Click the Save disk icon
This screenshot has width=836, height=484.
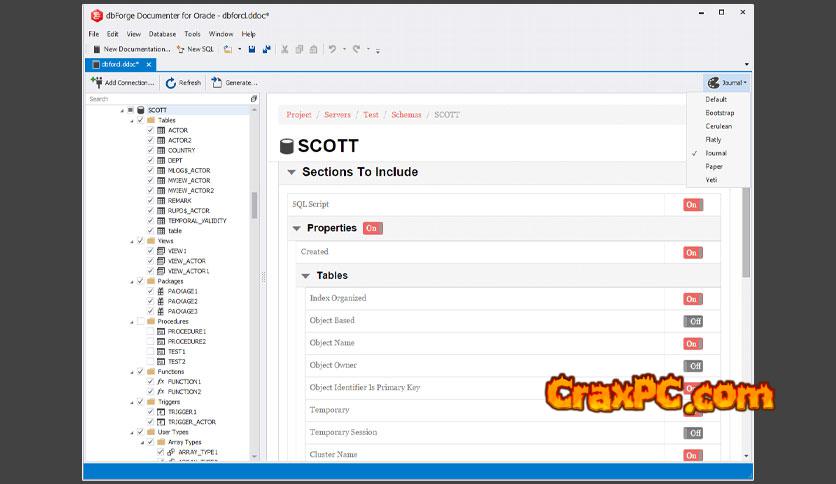251,49
